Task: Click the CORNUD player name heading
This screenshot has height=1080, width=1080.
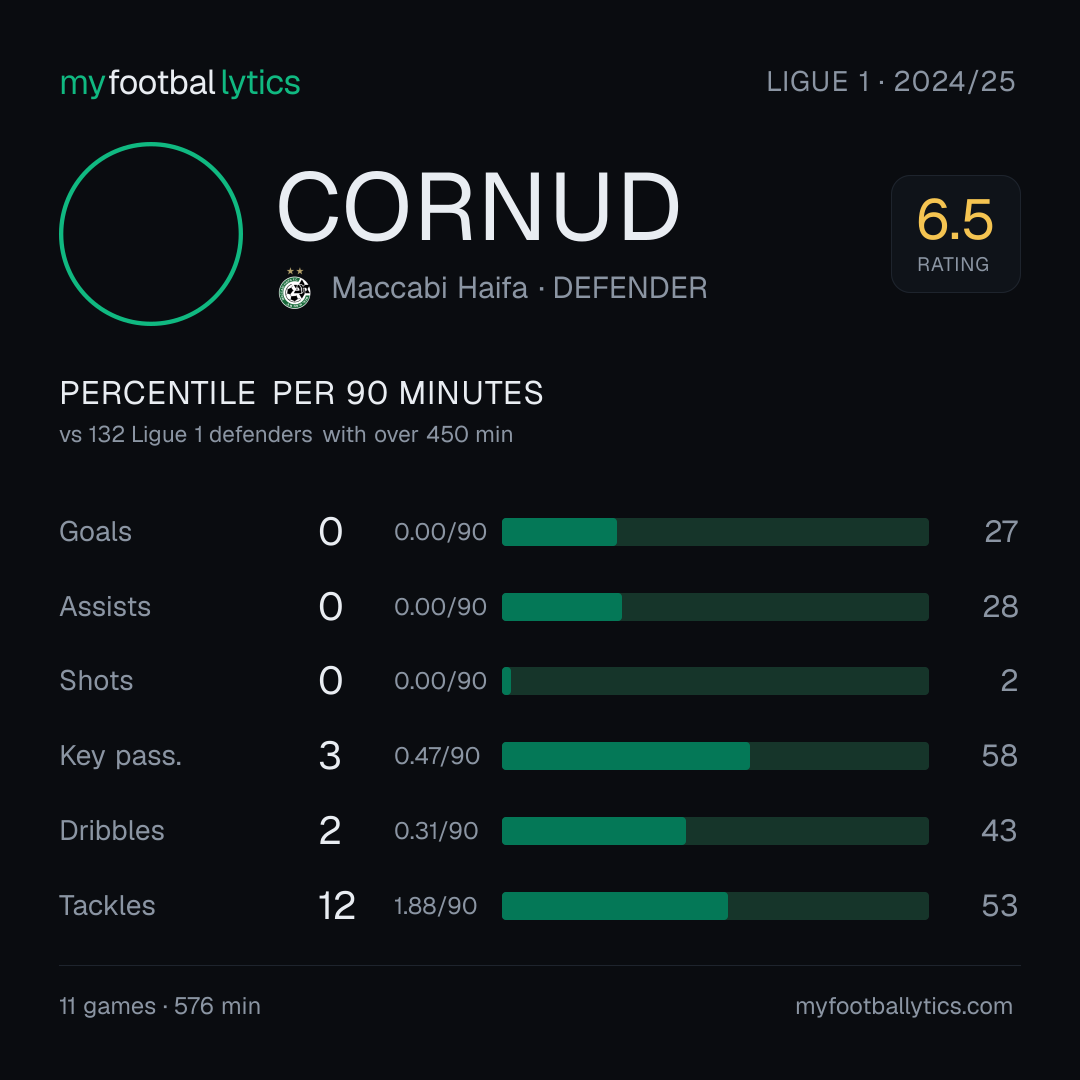Action: click(478, 207)
